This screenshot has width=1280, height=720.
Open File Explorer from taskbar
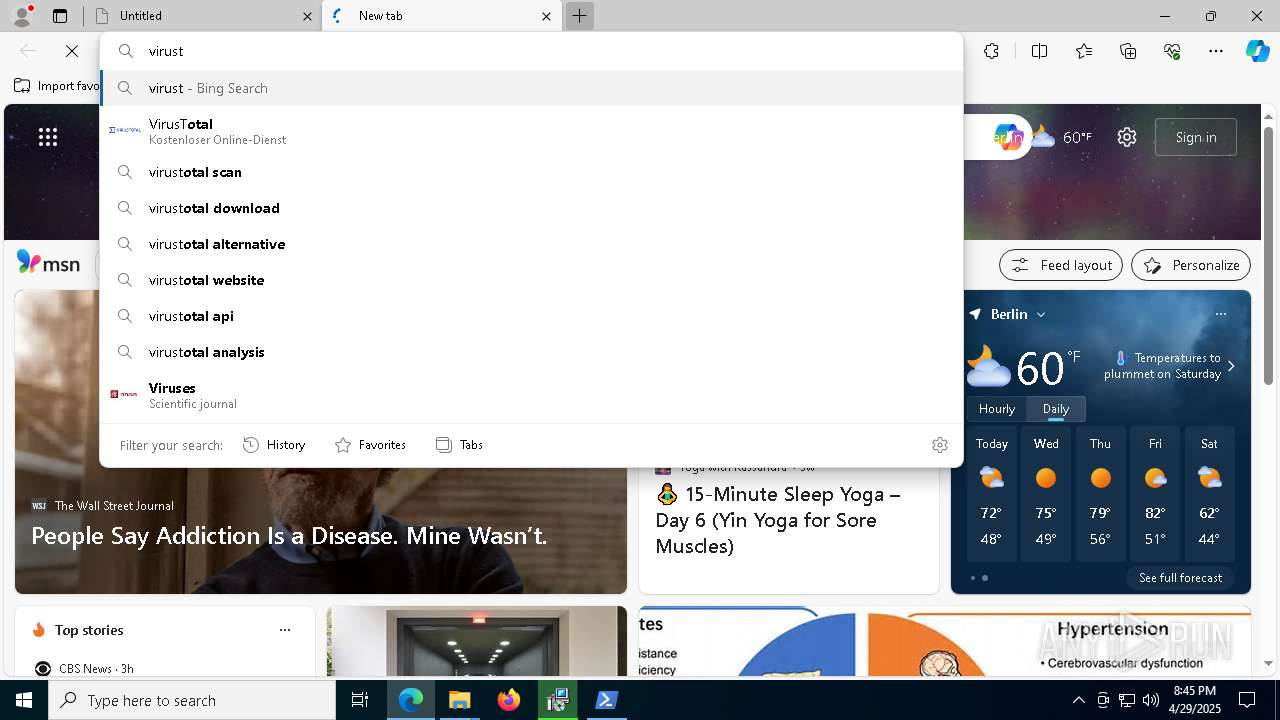[x=459, y=700]
